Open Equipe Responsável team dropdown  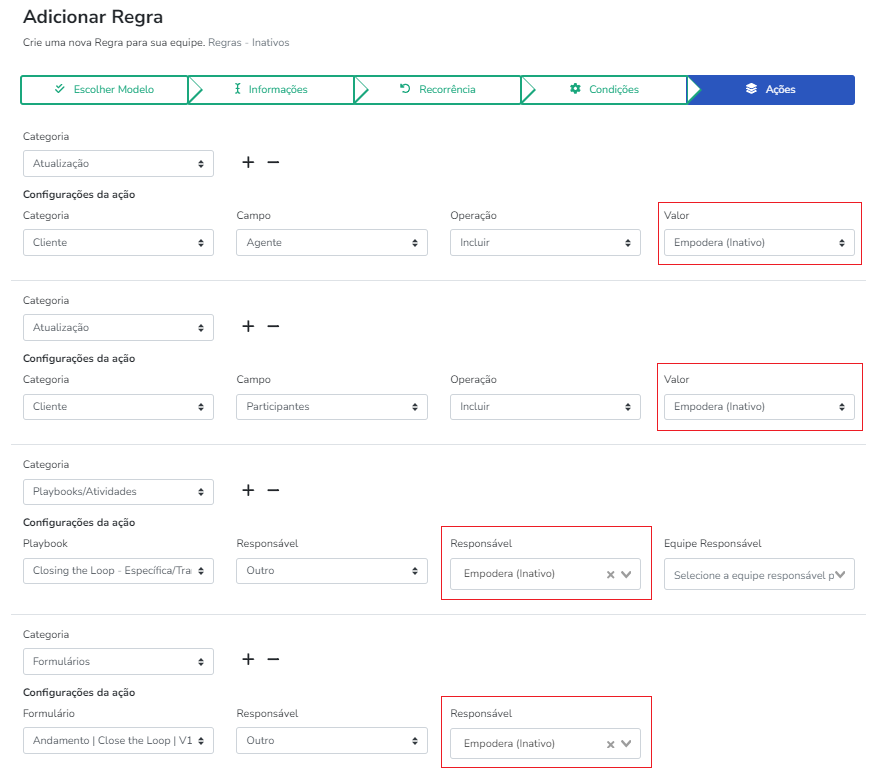759,575
